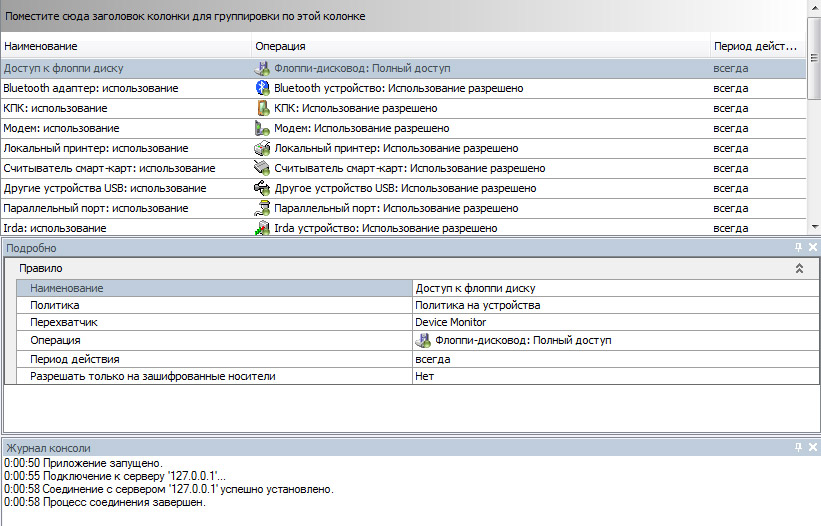Screen dimensions: 821x526
Task: Click the USB device icon
Action: (x=263, y=188)
